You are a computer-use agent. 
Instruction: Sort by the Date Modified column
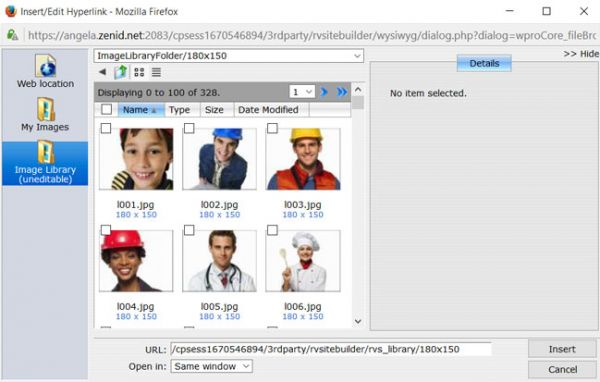pos(268,110)
